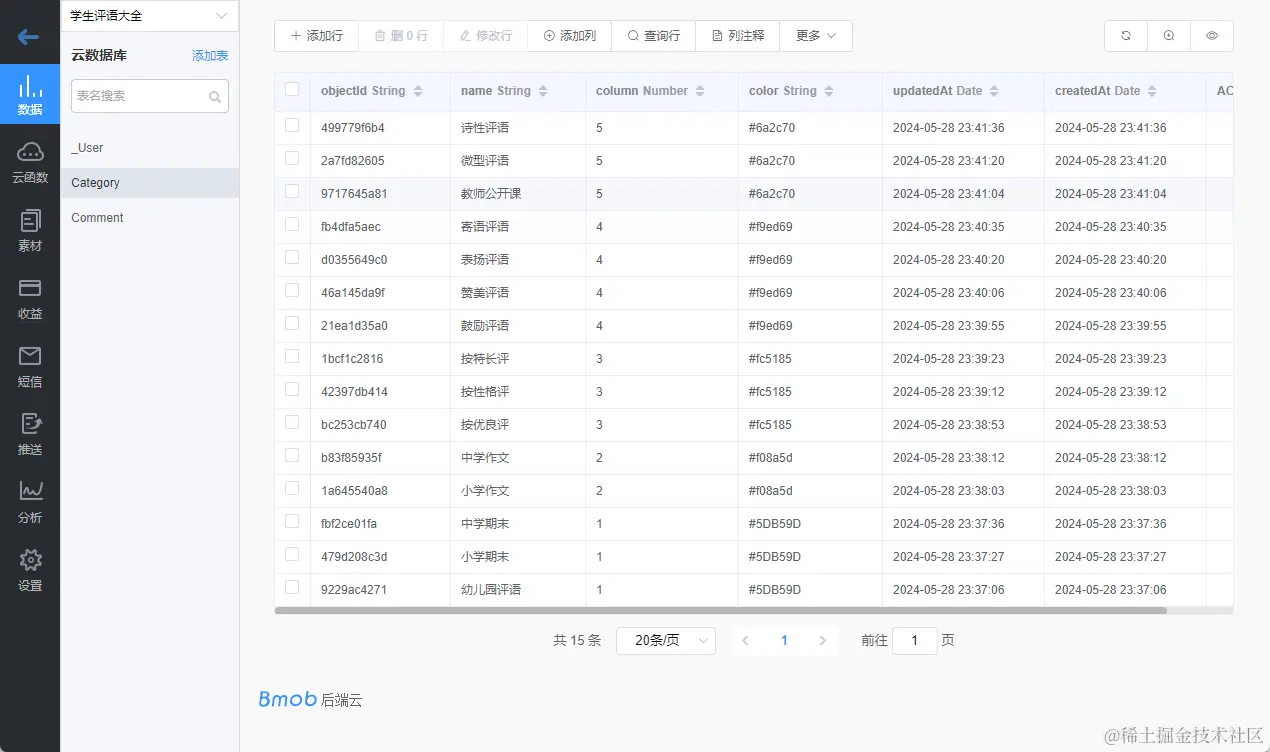Open the 数据 section in sidebar
Image resolution: width=1270 pixels, height=752 pixels.
[x=30, y=94]
